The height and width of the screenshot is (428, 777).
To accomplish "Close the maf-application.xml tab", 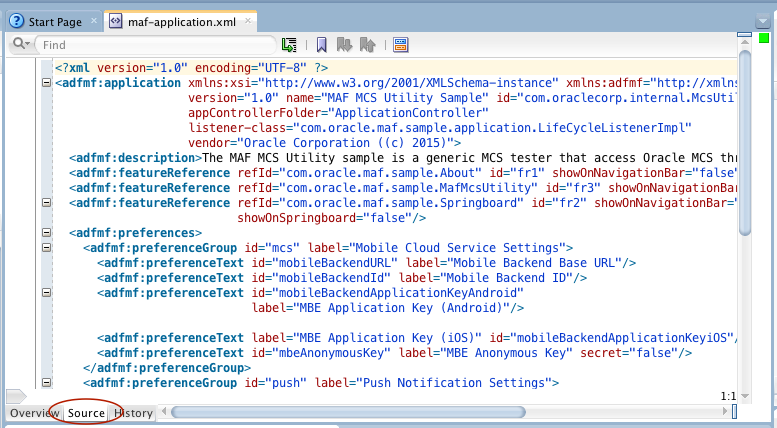I will [x=248, y=21].
